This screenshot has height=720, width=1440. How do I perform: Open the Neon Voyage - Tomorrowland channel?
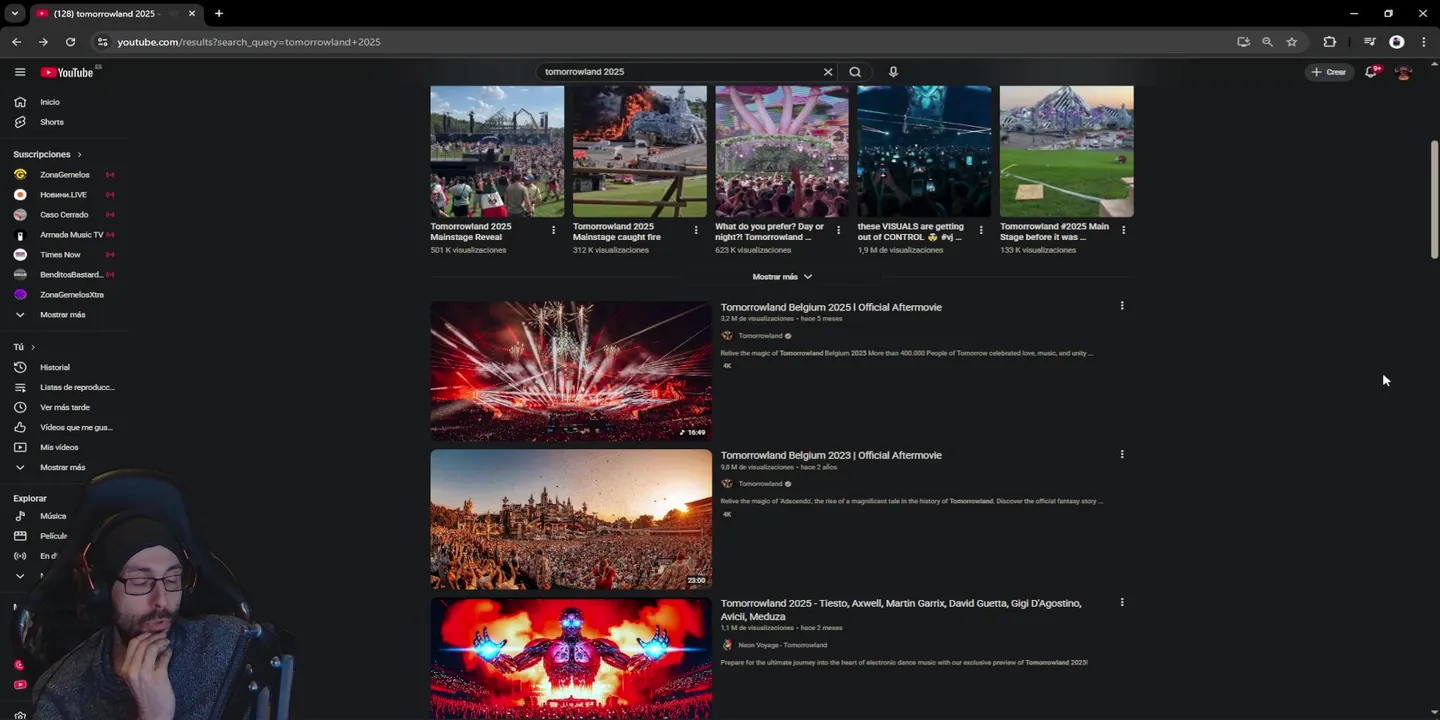pos(782,645)
